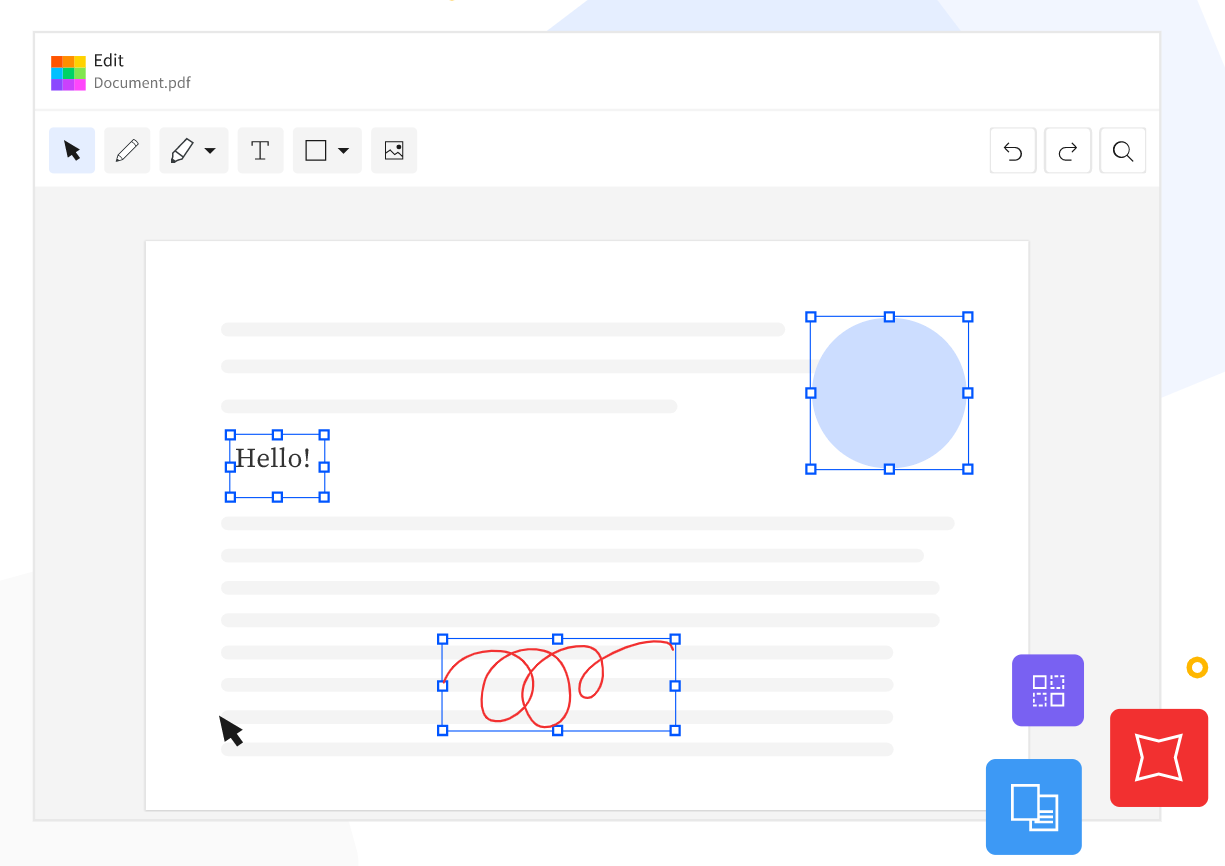Click the blue copy documents tile icon
This screenshot has width=1225, height=866.
[1034, 807]
